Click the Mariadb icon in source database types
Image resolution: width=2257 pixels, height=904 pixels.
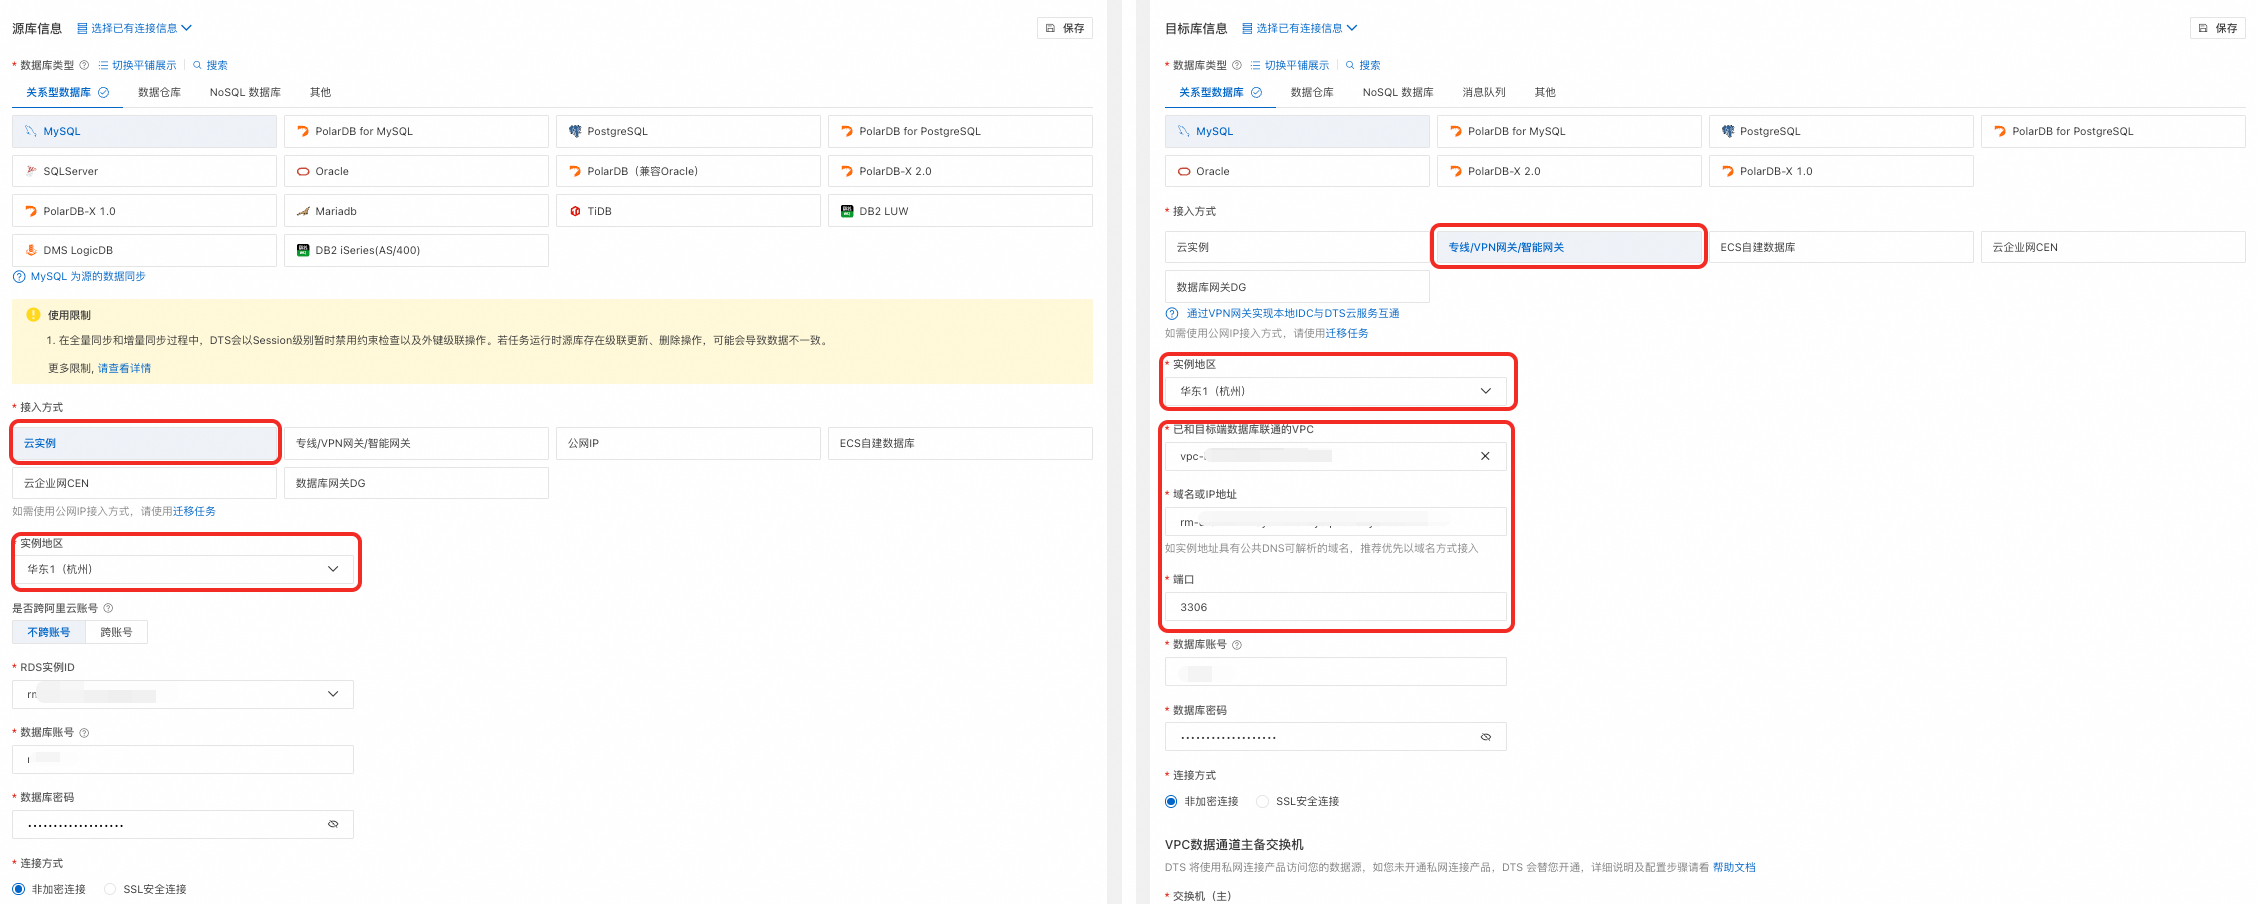303,211
